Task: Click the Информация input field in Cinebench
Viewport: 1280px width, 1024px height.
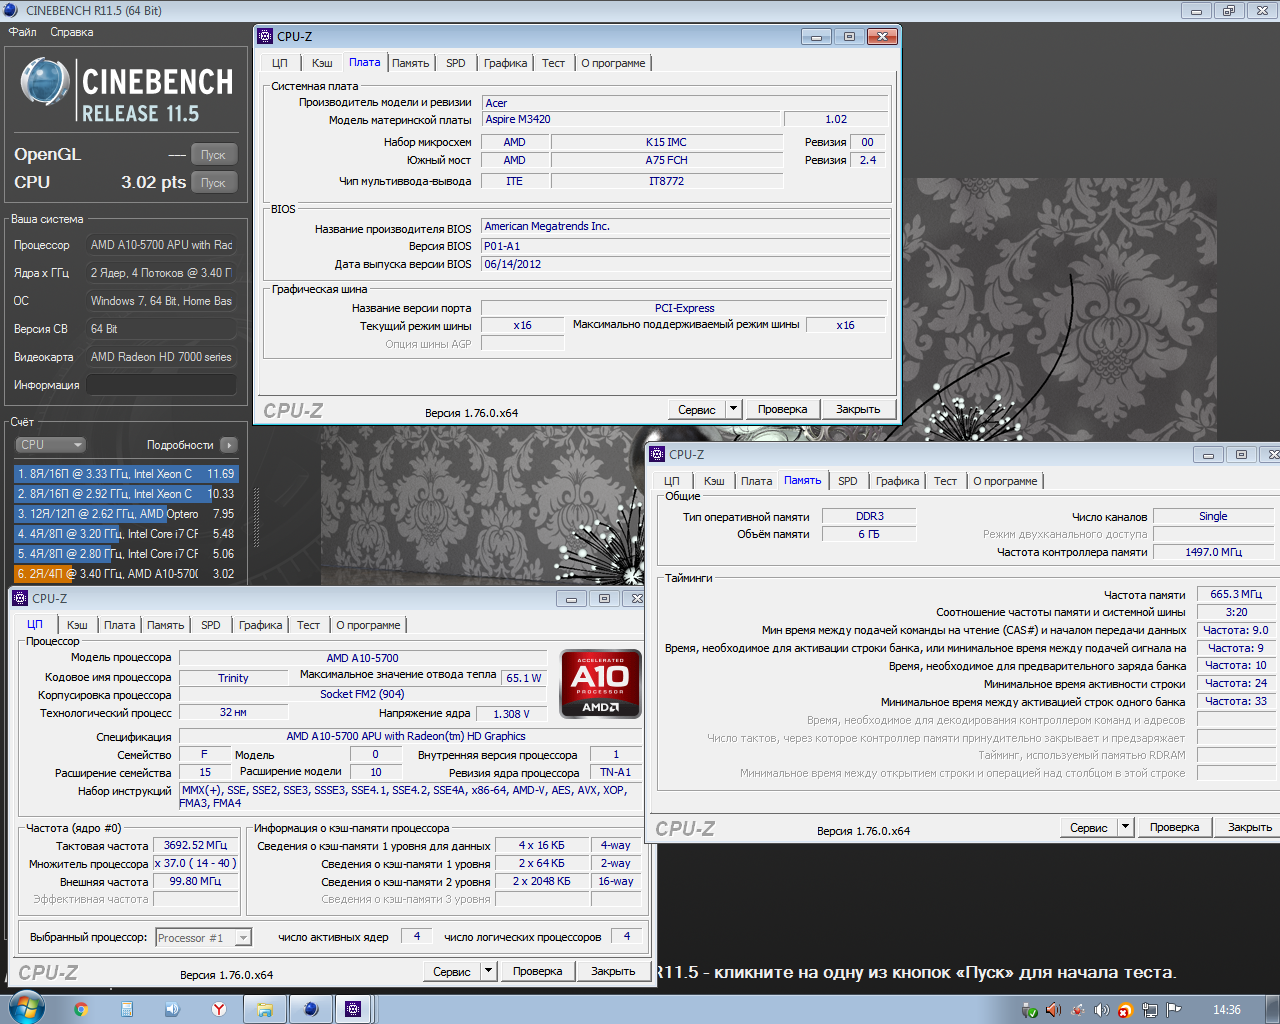Action: coord(161,385)
